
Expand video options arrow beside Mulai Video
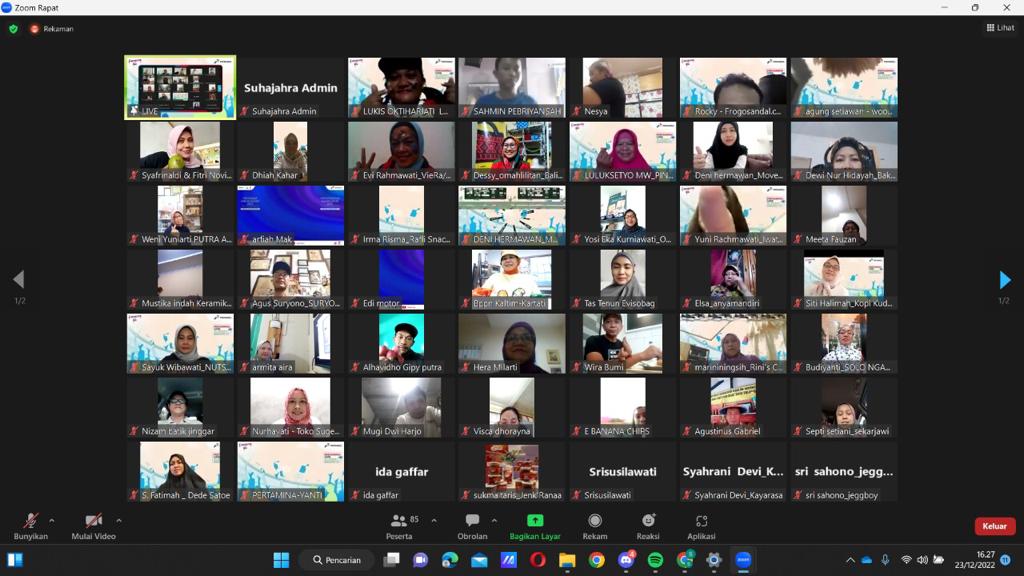tap(119, 520)
